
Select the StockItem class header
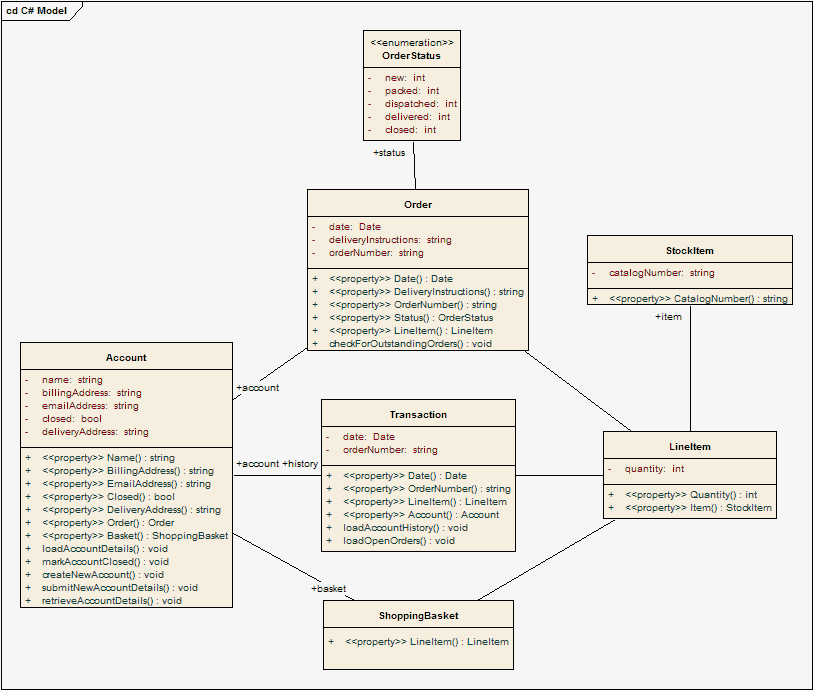point(690,250)
